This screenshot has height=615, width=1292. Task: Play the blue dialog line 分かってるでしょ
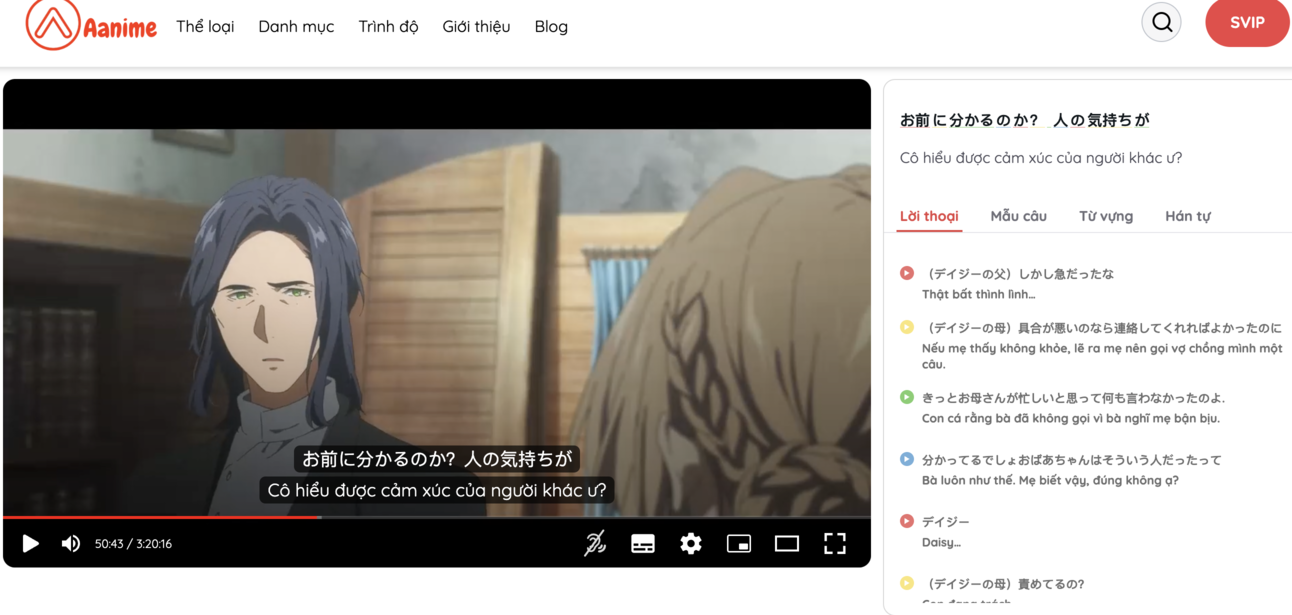pyautogui.click(x=907, y=459)
